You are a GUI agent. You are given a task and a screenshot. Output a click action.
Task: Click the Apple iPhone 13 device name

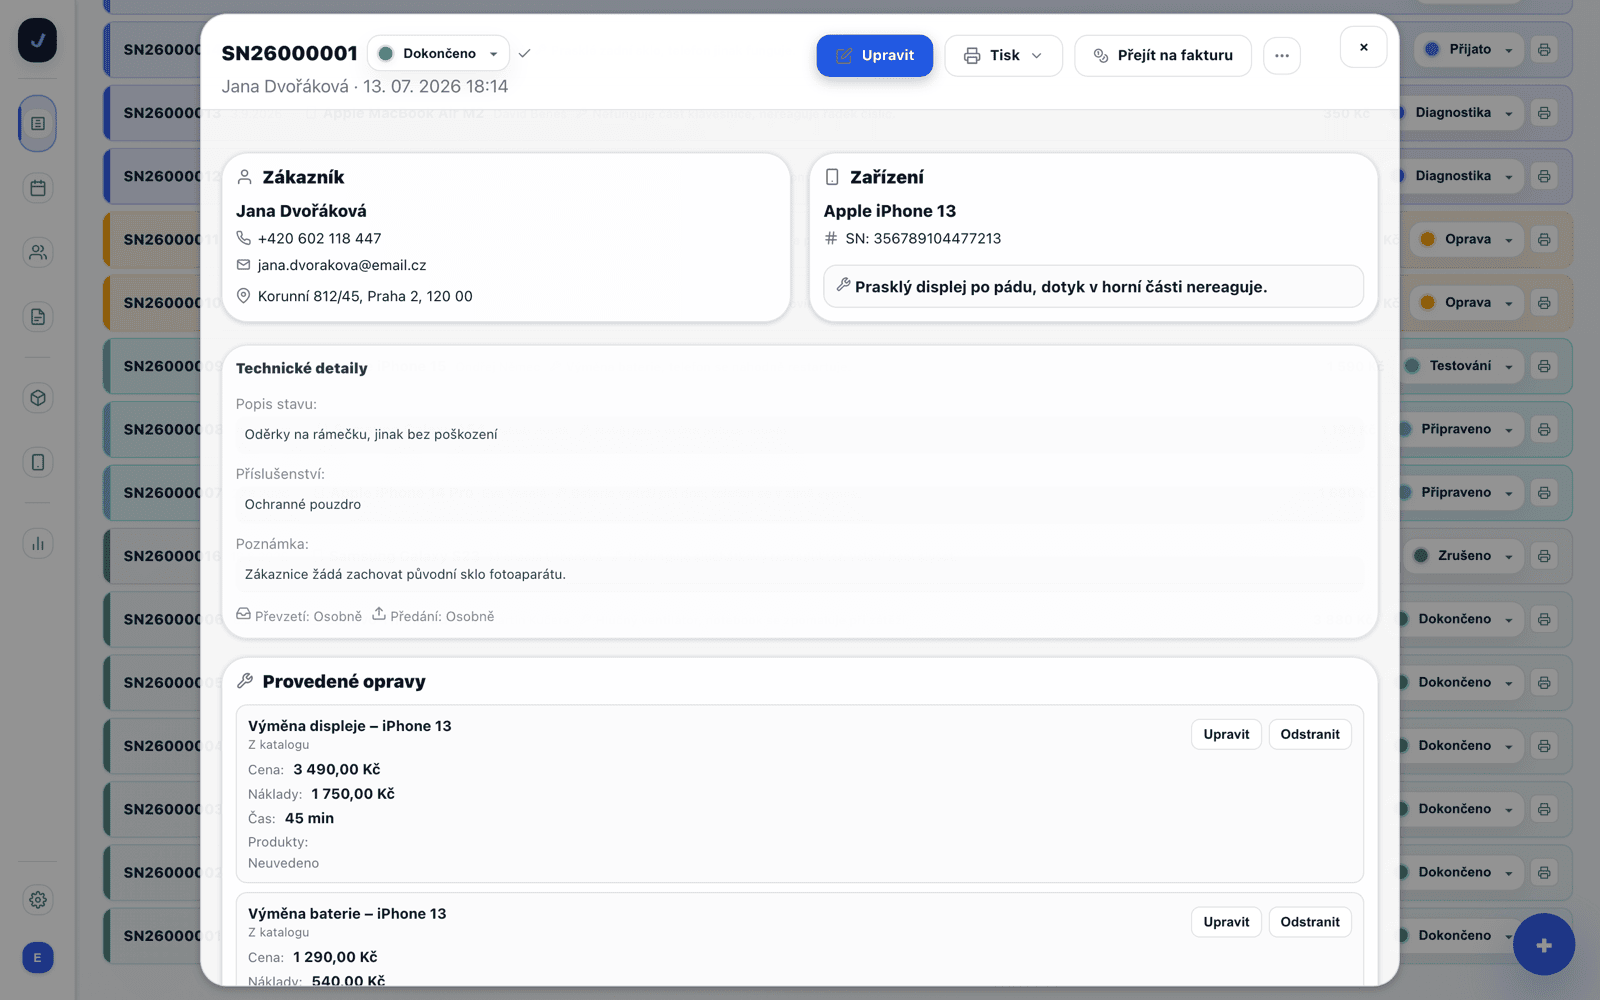pyautogui.click(x=890, y=211)
